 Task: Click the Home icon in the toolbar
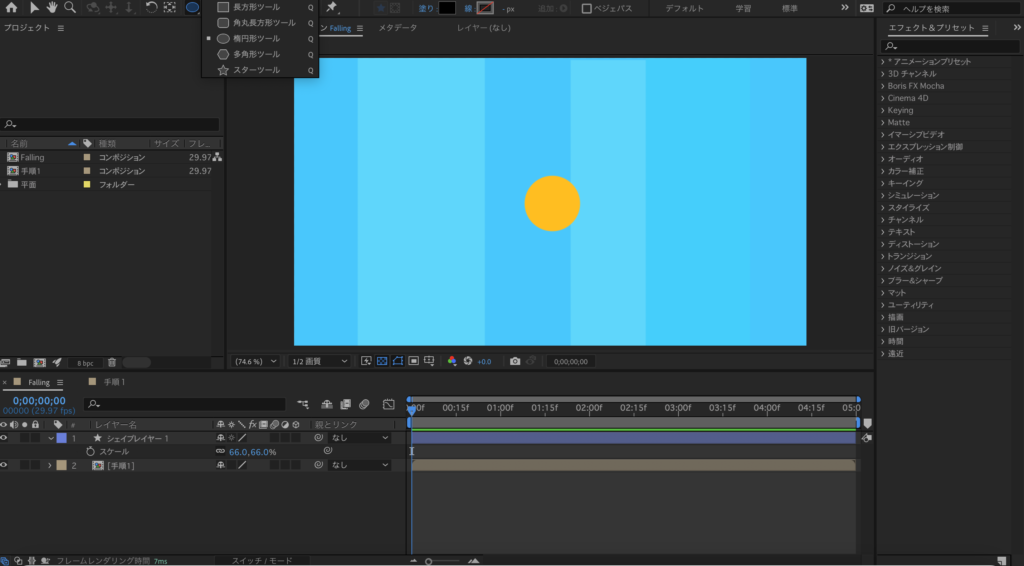point(12,8)
